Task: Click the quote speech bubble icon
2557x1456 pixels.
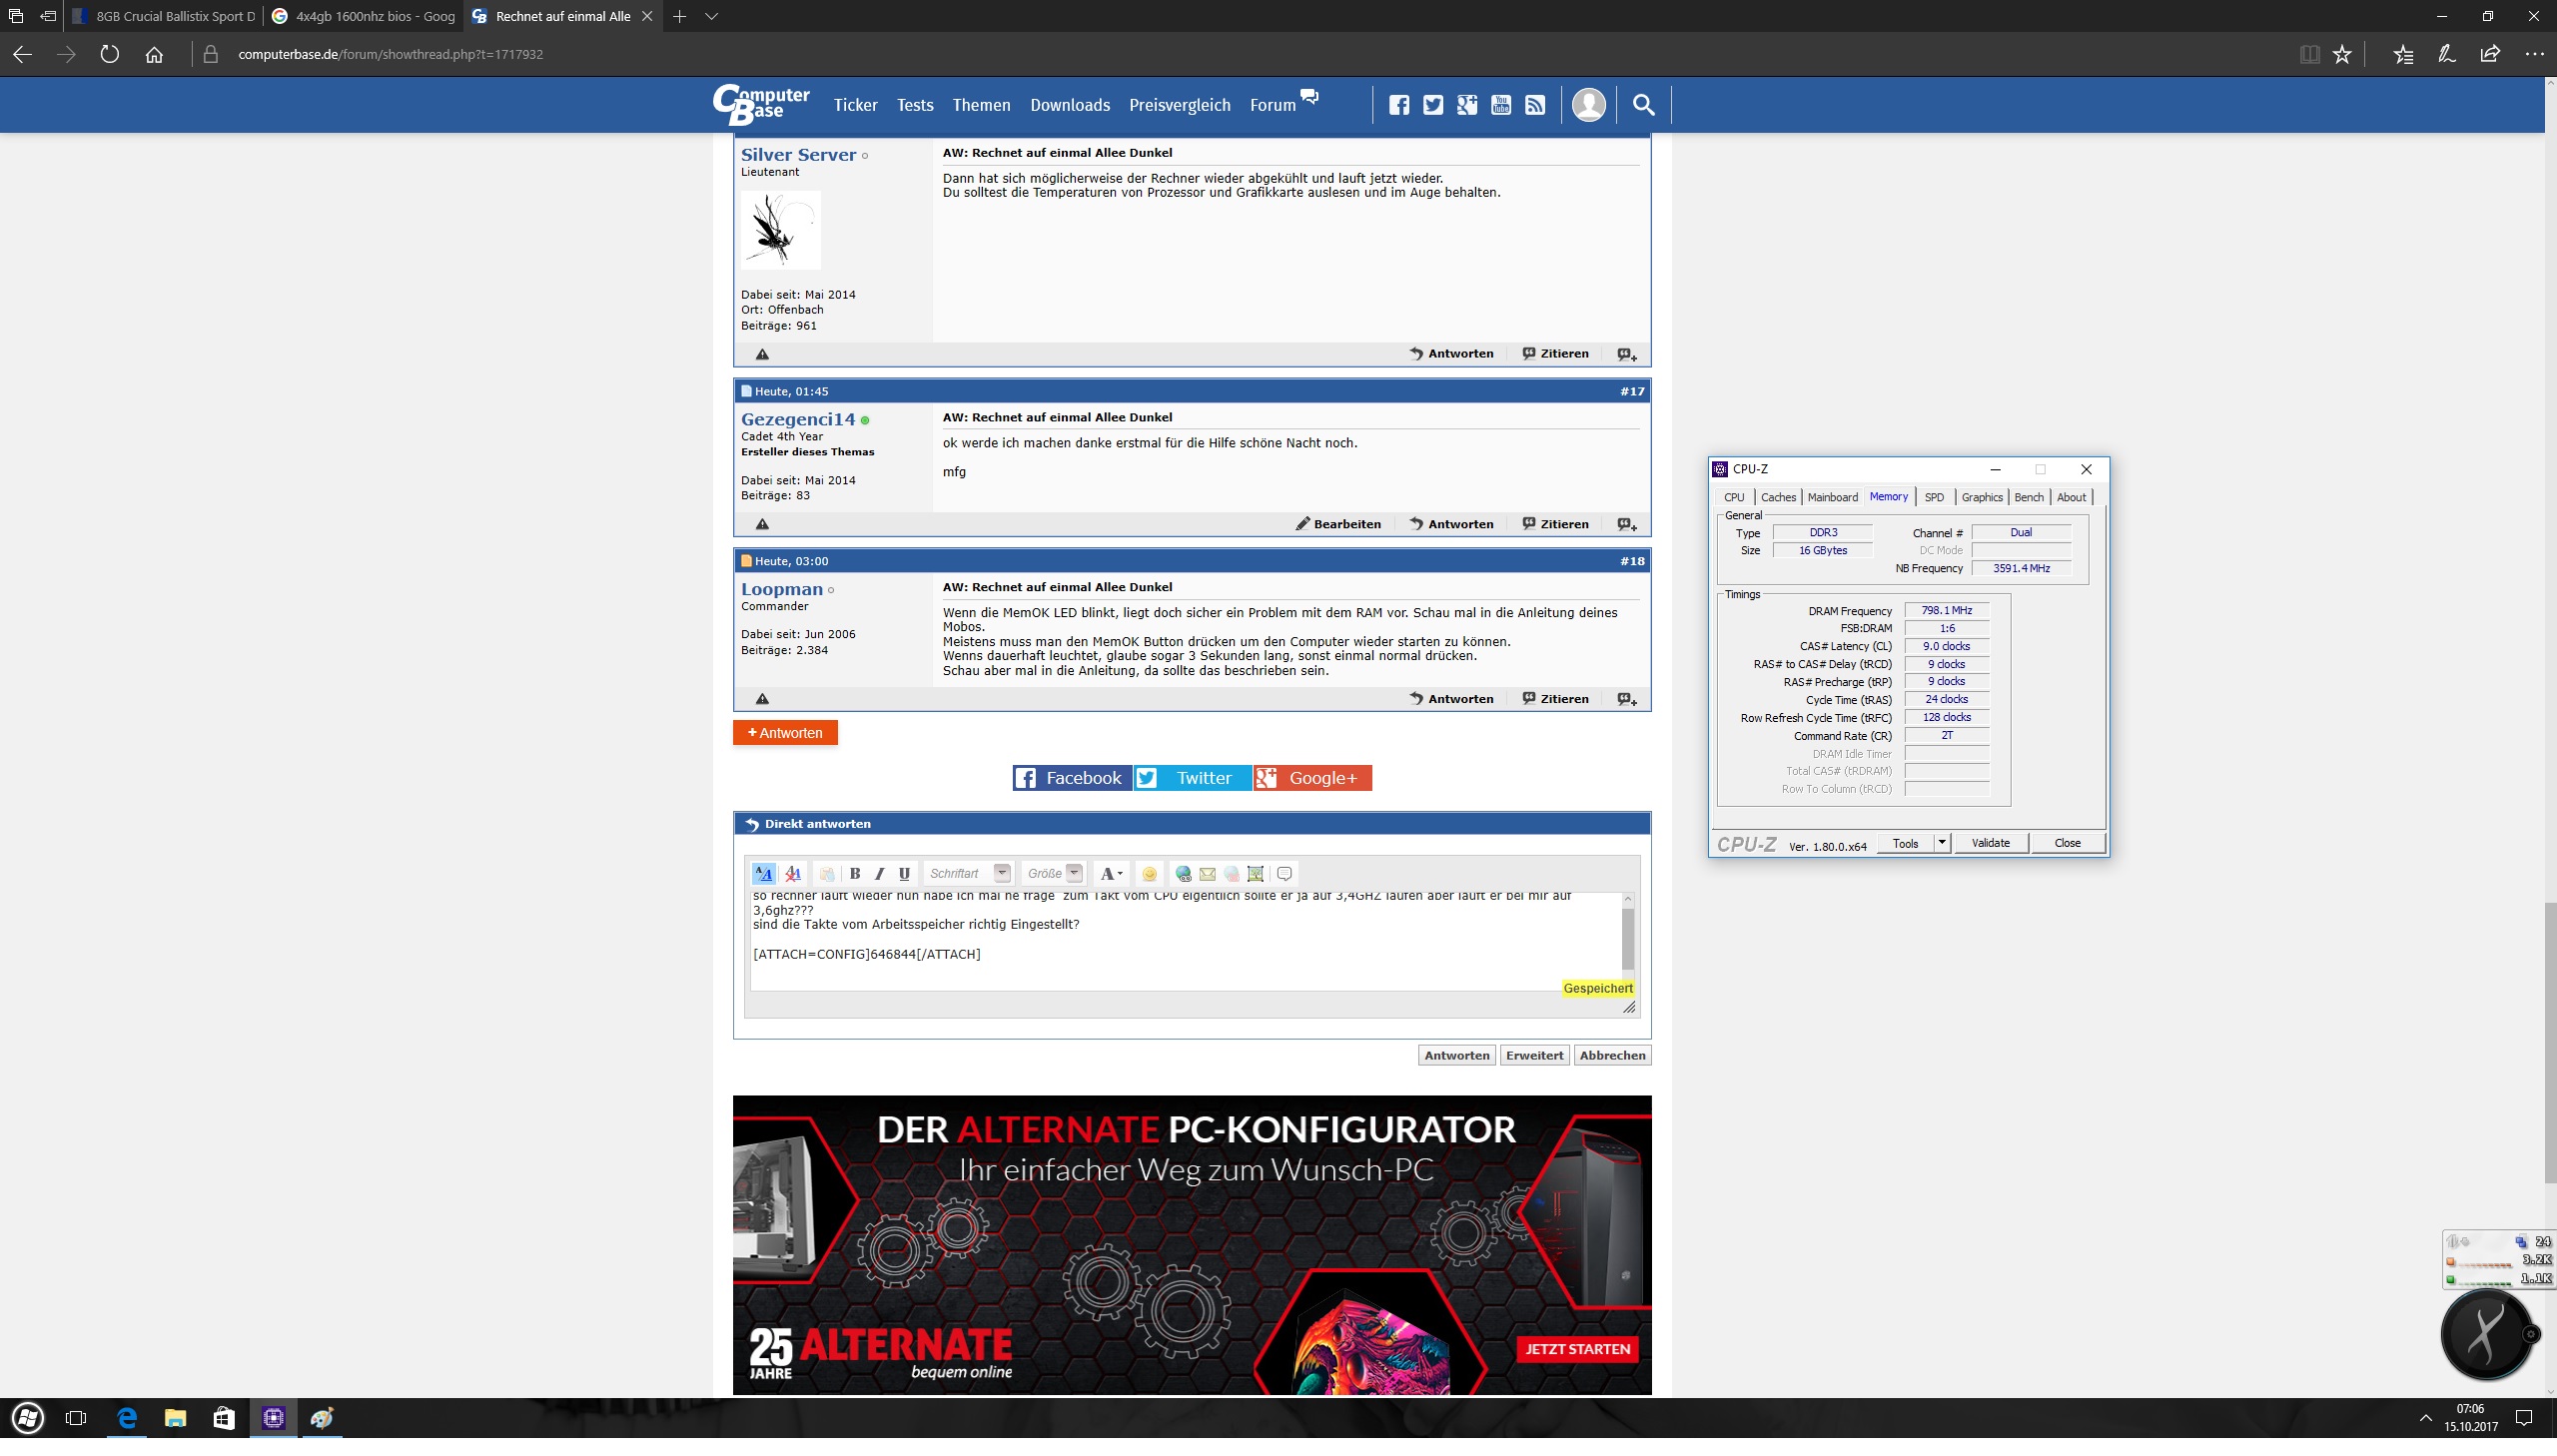Action: coord(1285,873)
